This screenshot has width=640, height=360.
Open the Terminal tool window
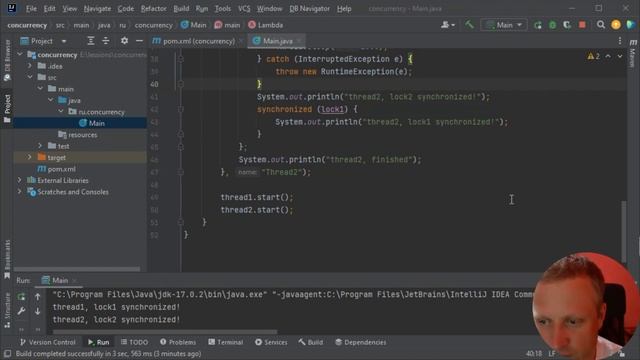pos(226,342)
